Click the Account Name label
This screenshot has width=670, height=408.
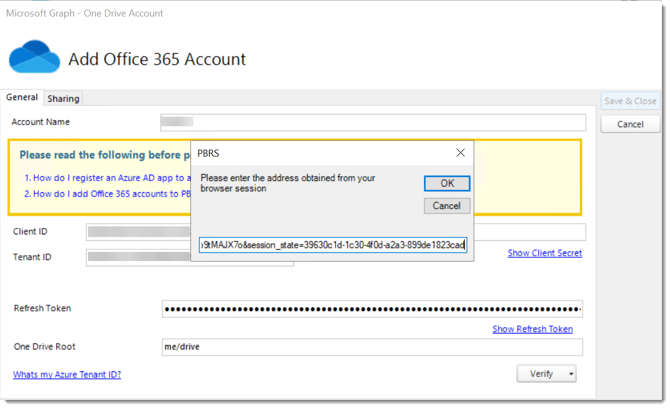pyautogui.click(x=40, y=122)
